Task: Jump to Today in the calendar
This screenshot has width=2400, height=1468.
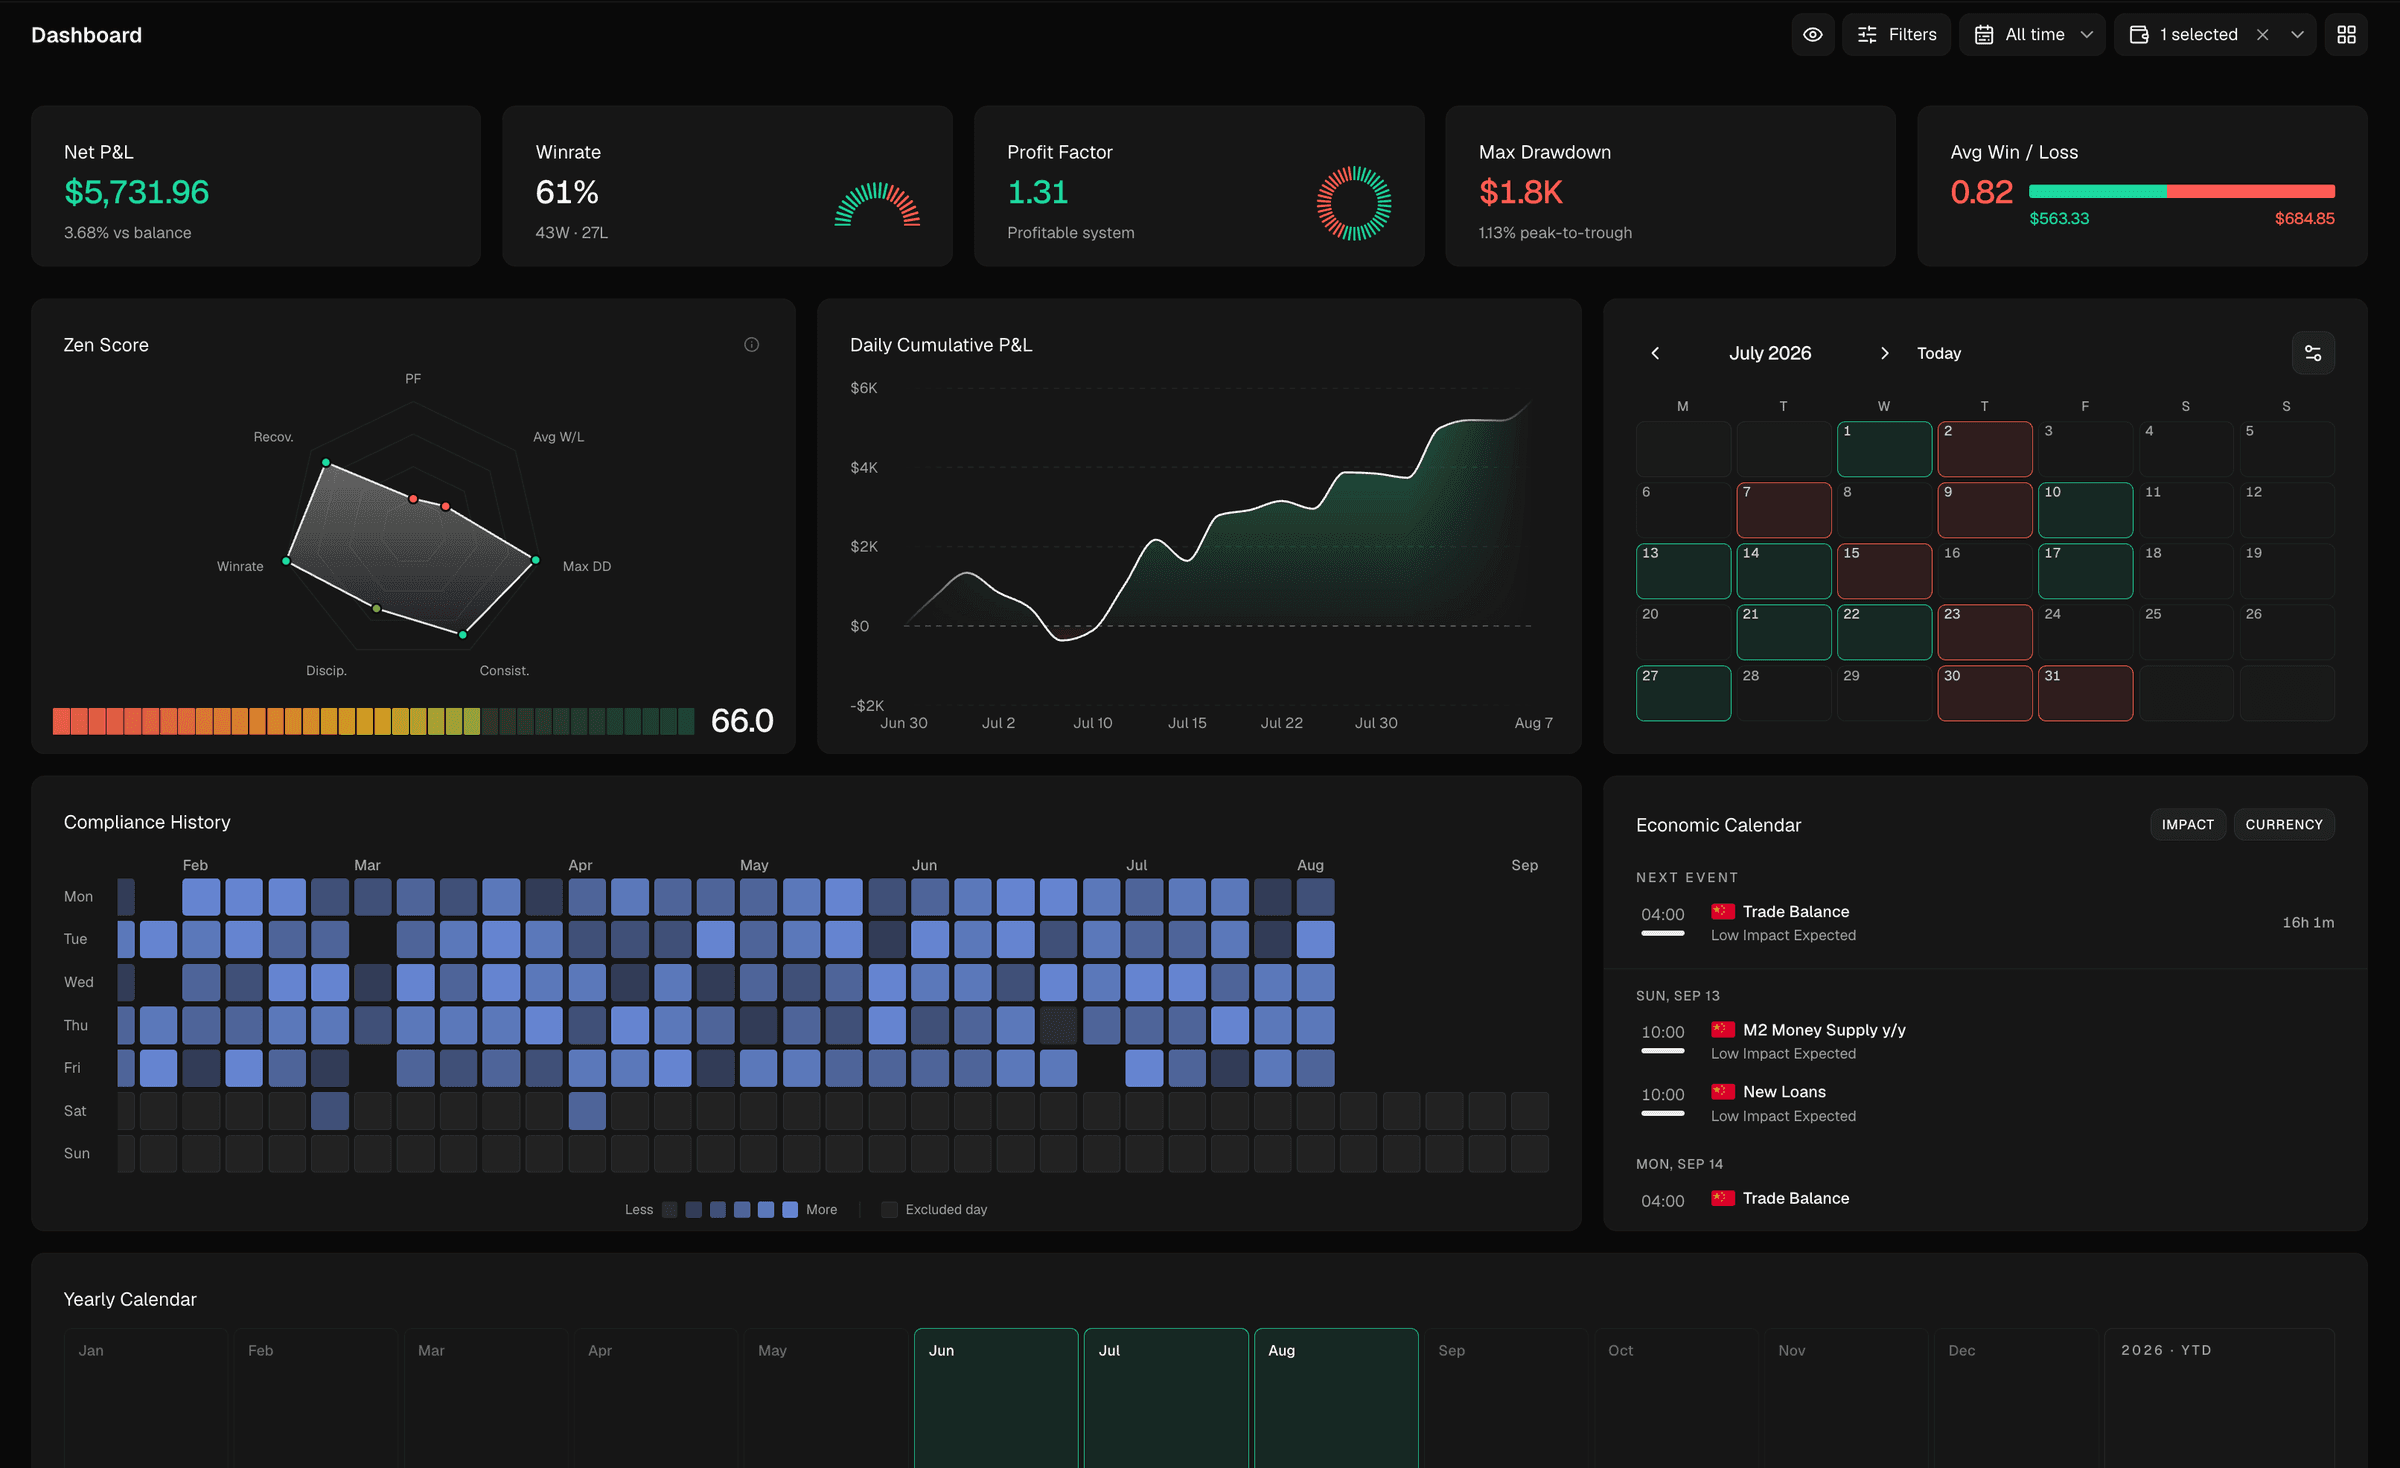Action: pos(1939,353)
